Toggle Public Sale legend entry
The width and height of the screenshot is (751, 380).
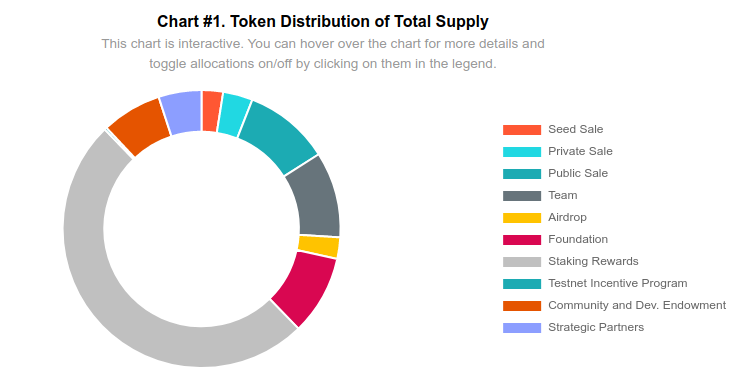point(555,173)
